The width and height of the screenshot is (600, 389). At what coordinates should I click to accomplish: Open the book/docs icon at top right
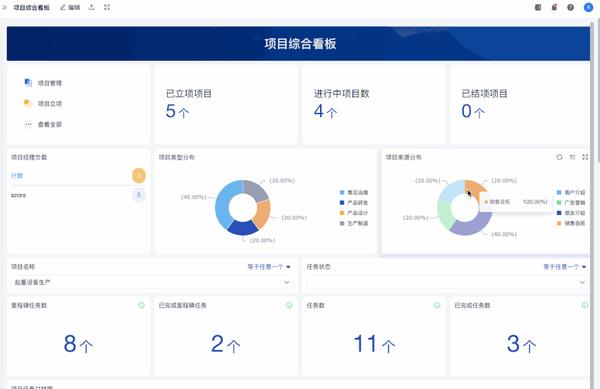point(538,7)
